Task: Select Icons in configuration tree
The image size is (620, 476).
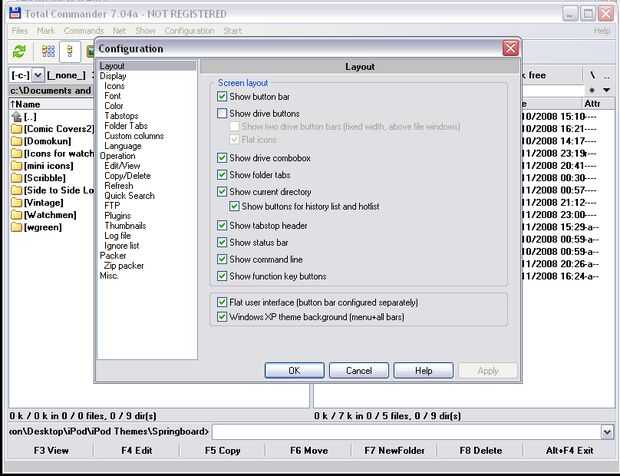Action: coord(114,86)
